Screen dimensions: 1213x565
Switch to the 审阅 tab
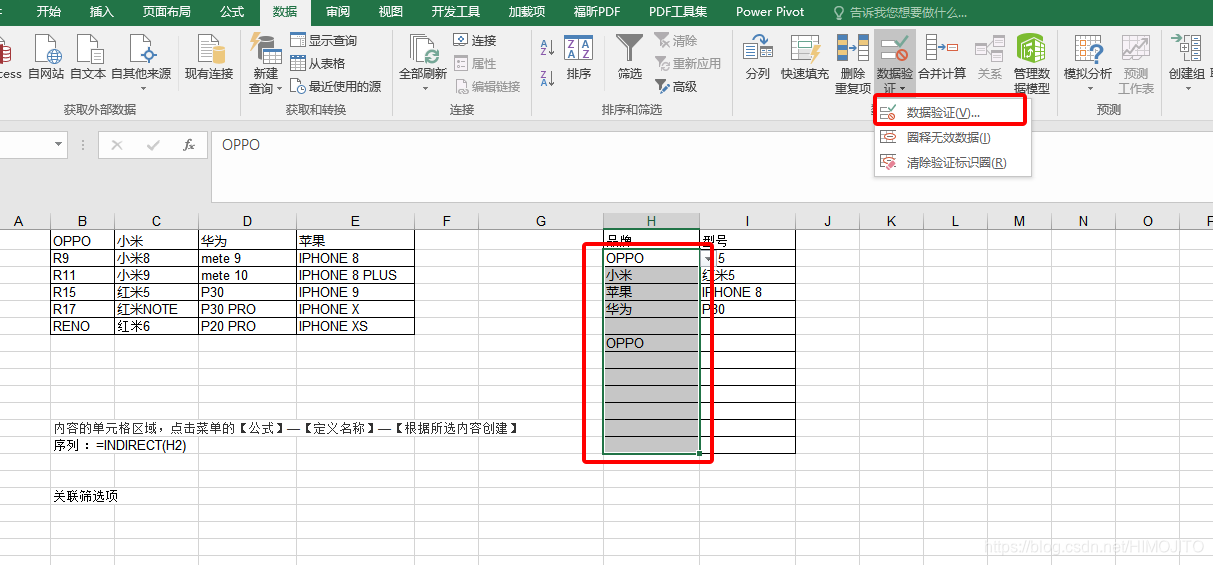(338, 12)
